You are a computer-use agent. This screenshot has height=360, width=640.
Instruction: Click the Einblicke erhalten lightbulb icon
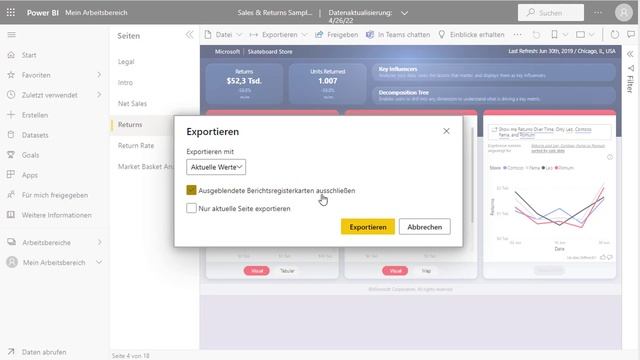pyautogui.click(x=442, y=35)
